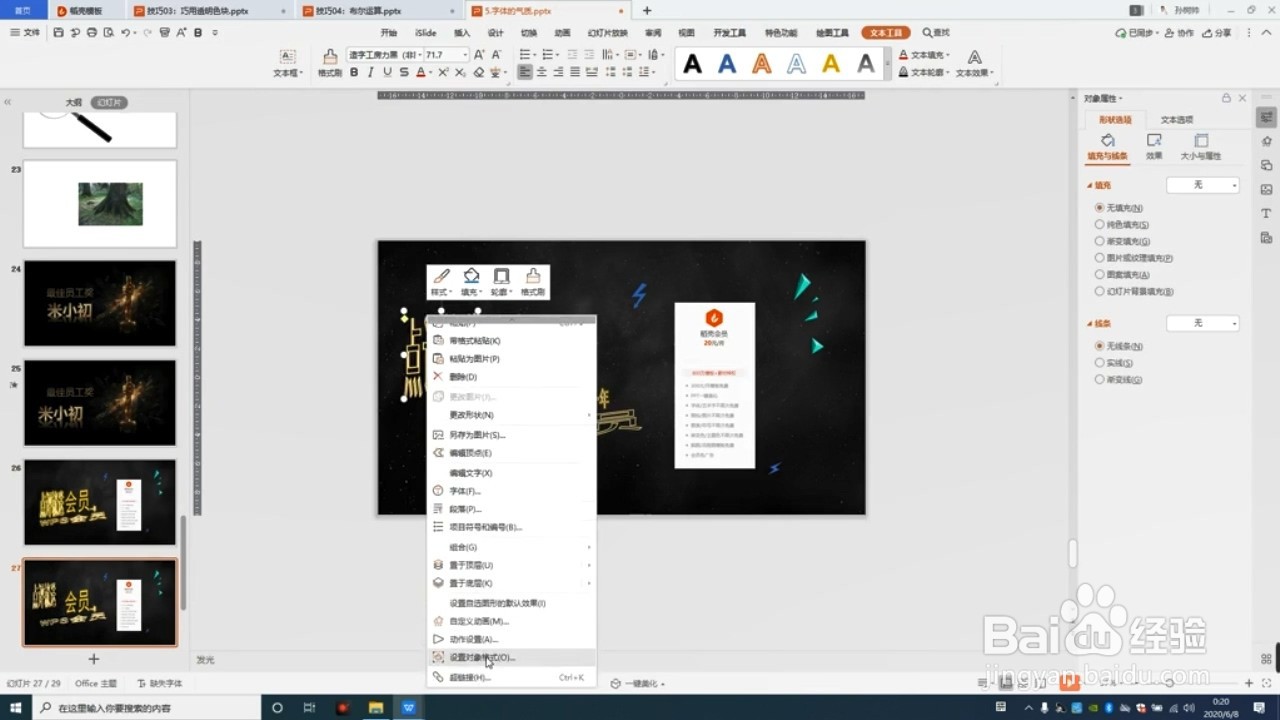Choose Format Object (设置对象格式) in the context menu
The image size is (1280, 720).
512,657
